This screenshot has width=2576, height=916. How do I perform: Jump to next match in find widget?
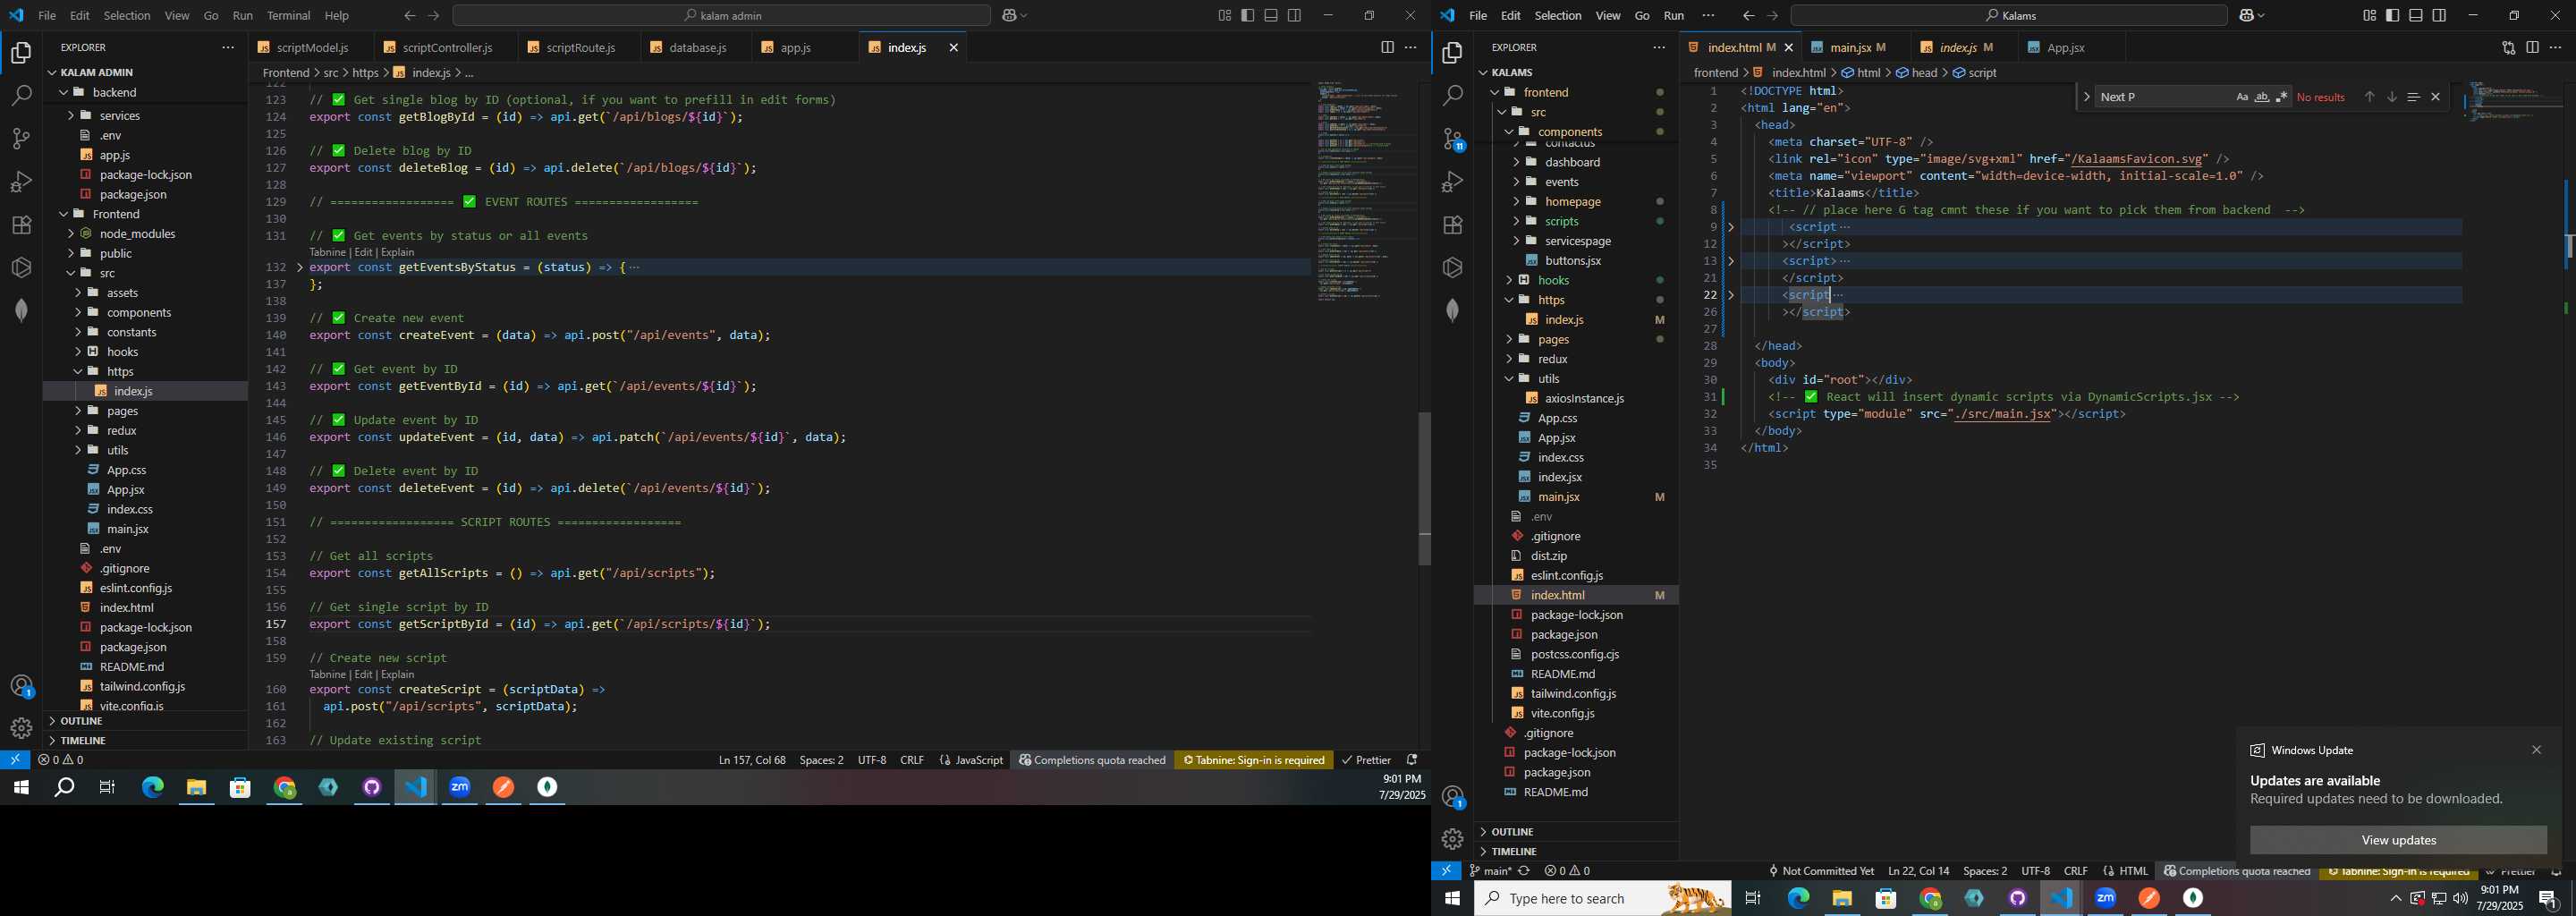click(x=2392, y=97)
